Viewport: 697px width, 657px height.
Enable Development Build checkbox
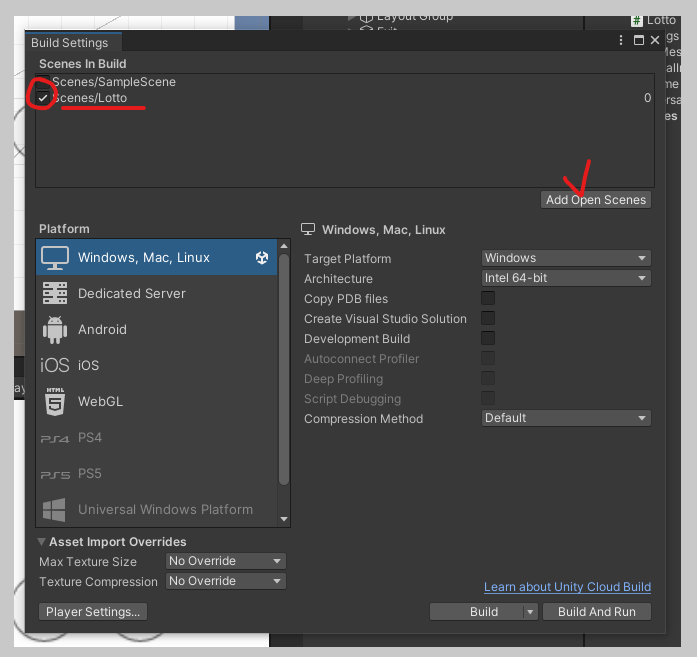488,338
